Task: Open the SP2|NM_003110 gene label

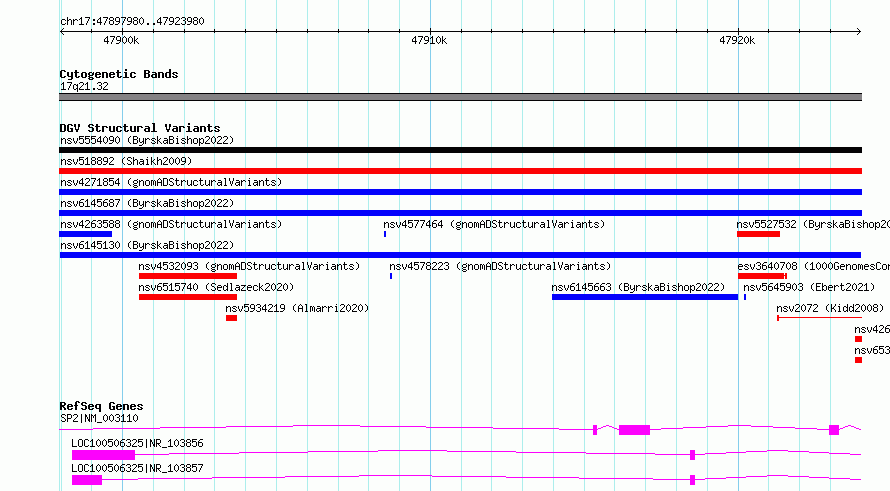Action: point(99,418)
